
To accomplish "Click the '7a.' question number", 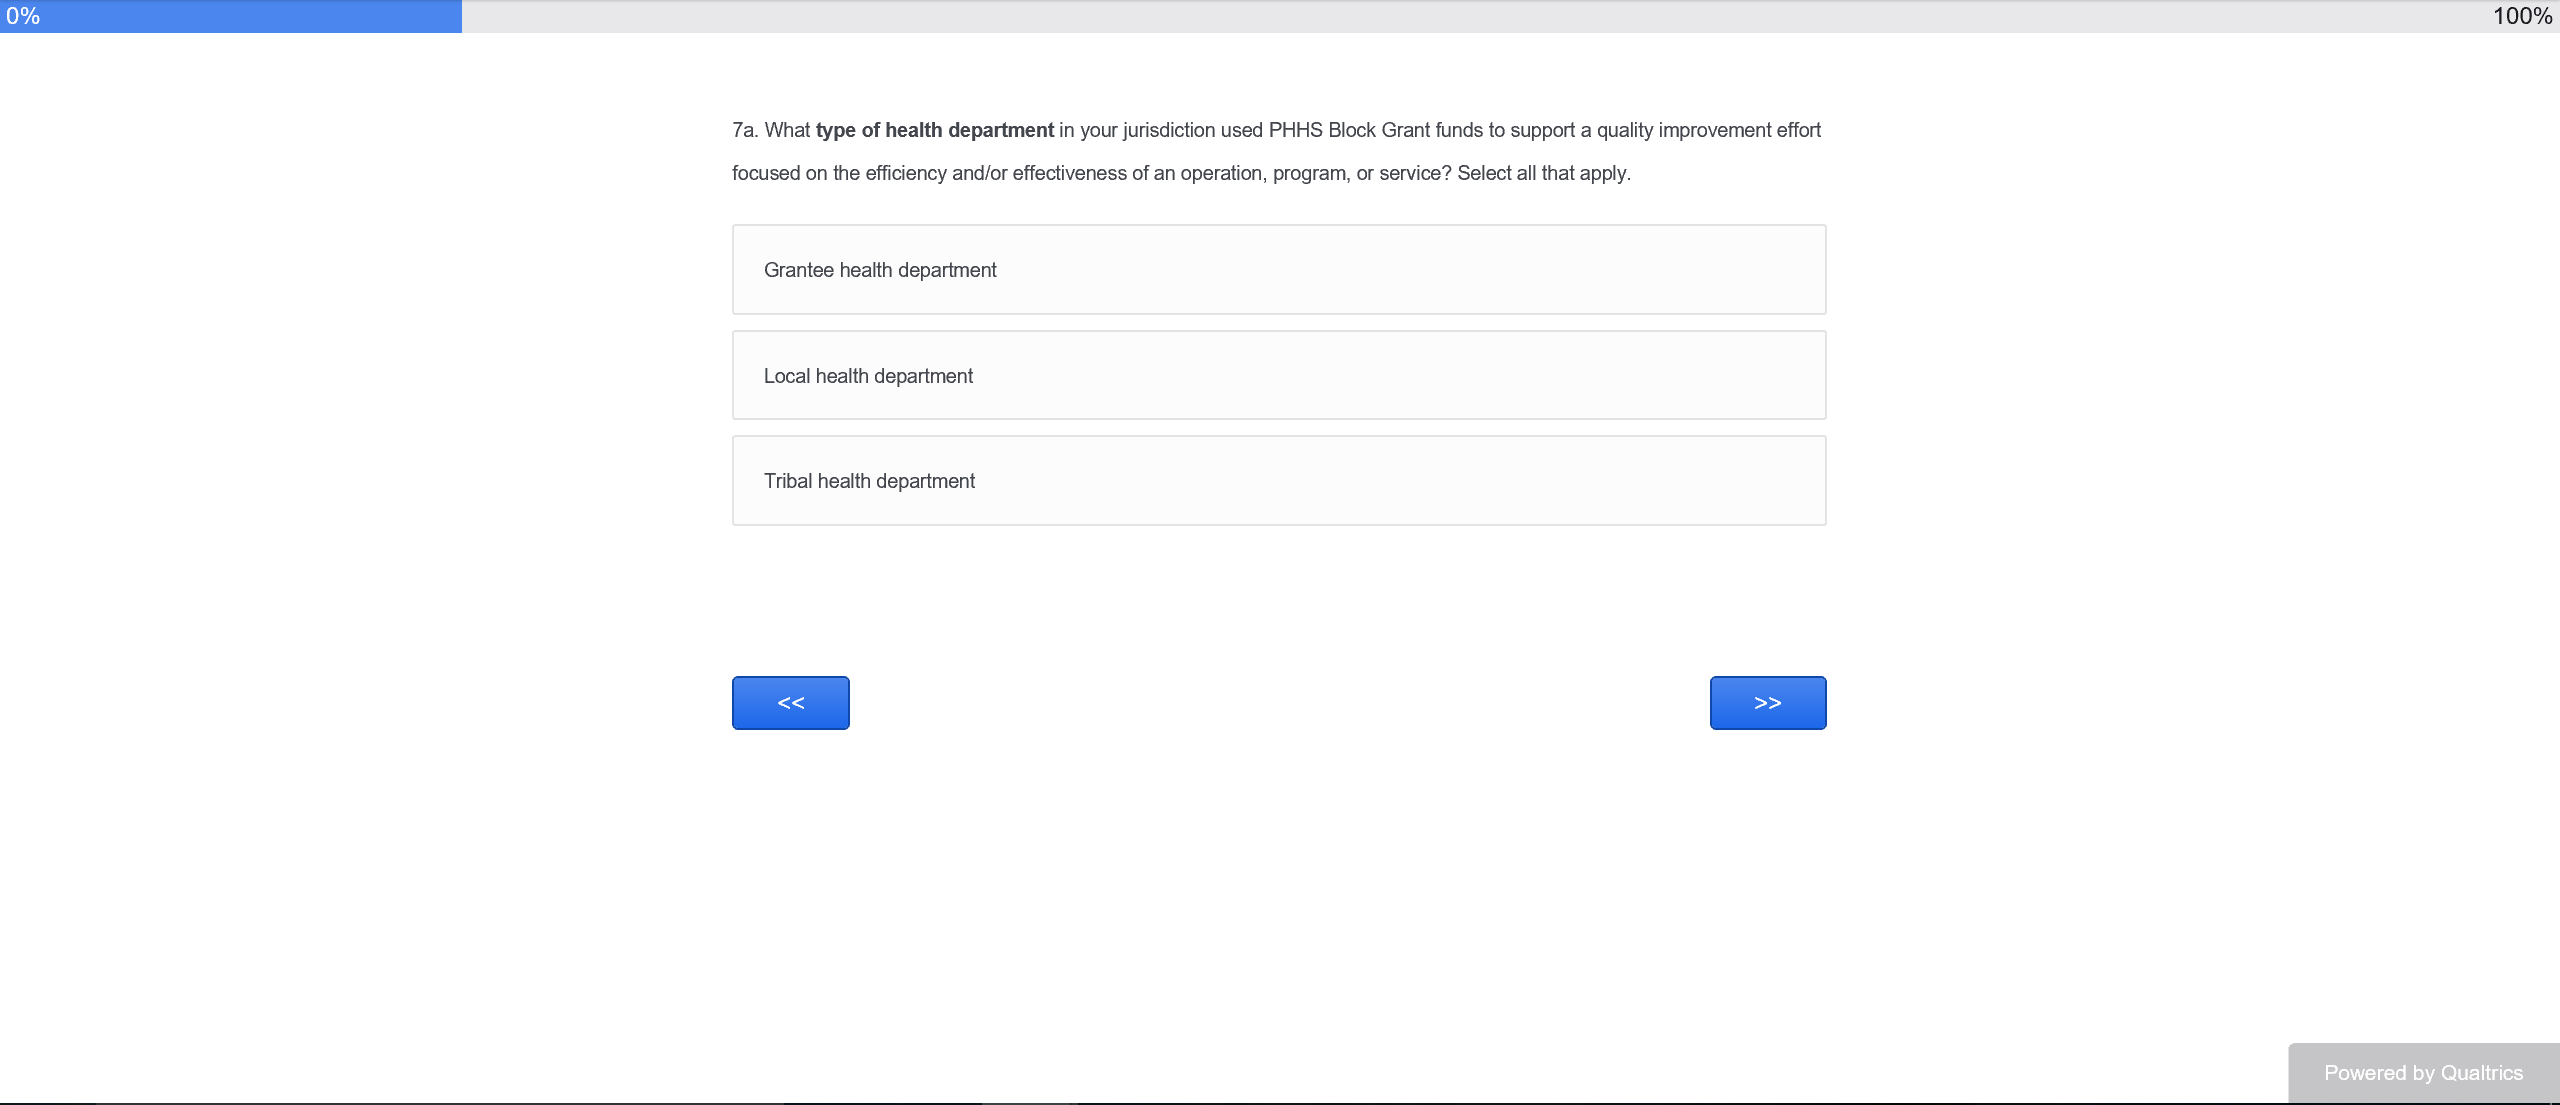I will 745,130.
